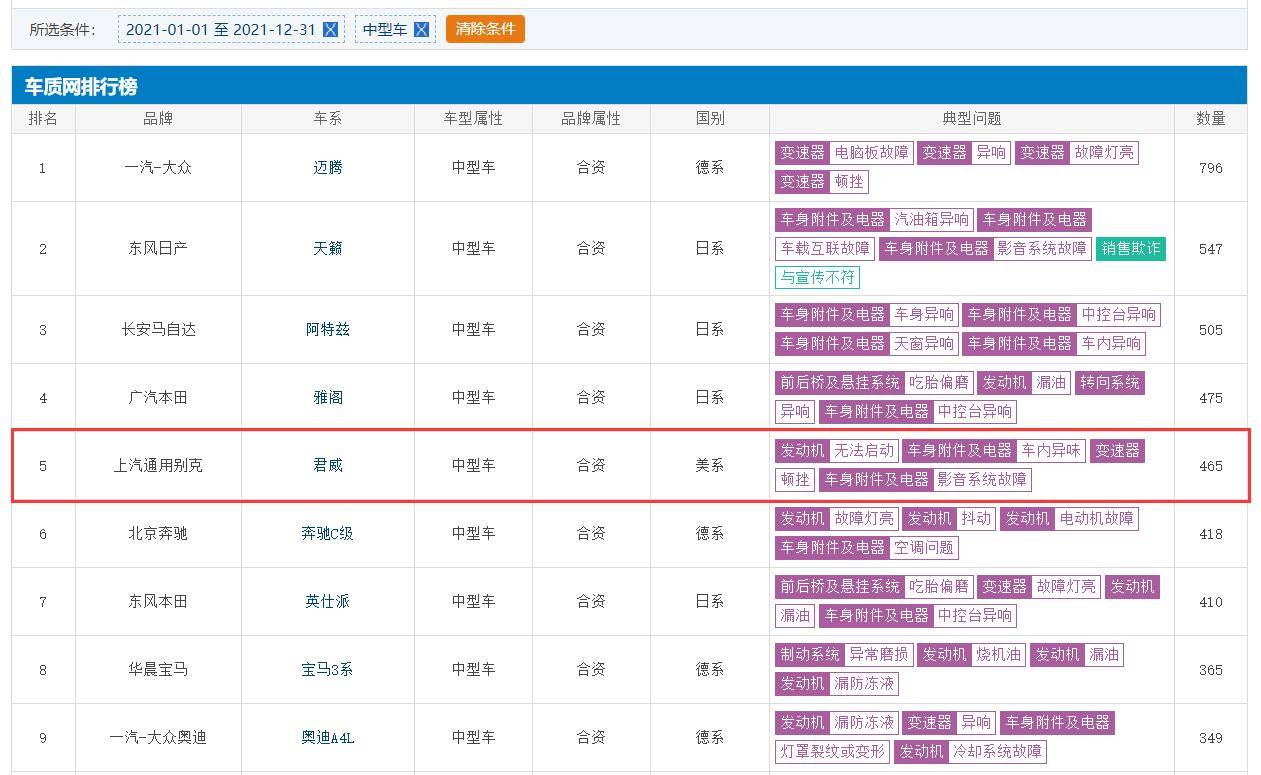The height and width of the screenshot is (775, 1261).
Task: Open the 奥迪A4L car series link
Action: coord(327,738)
